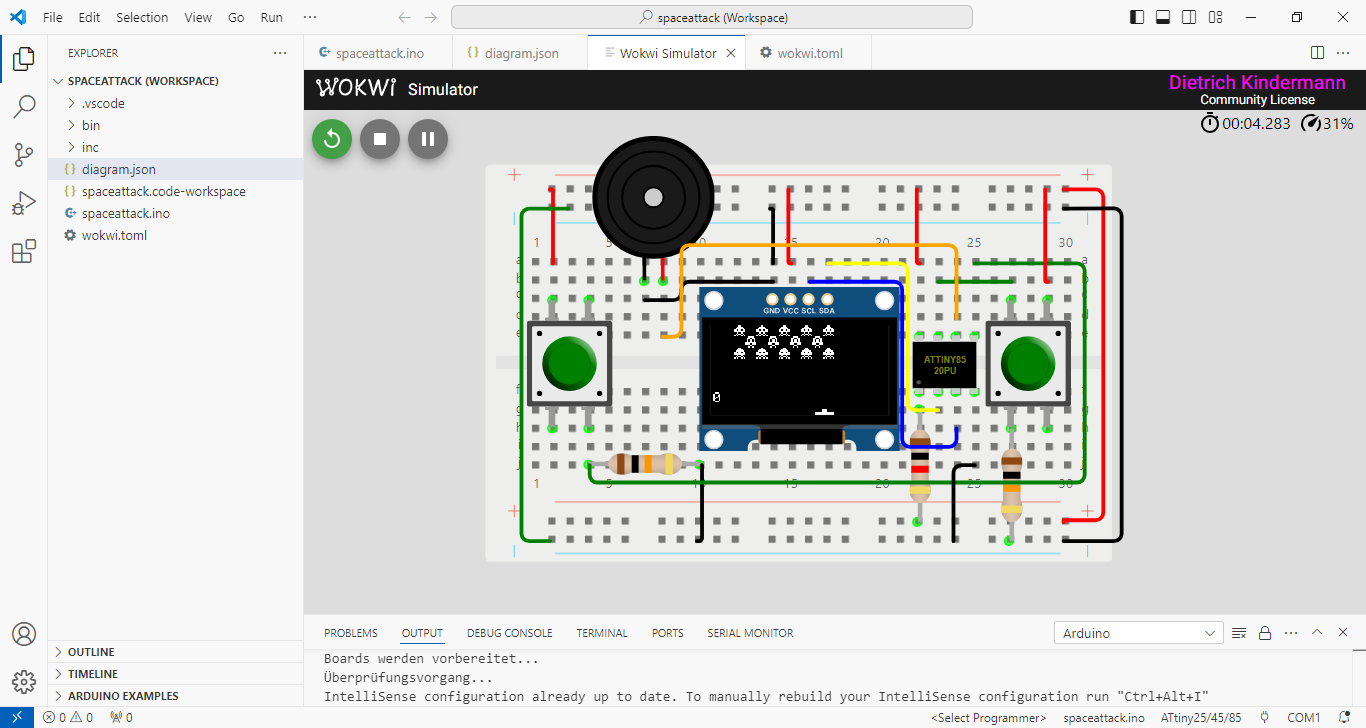This screenshot has width=1366, height=728.
Task: Restart the Wokwi simulation
Action: point(332,139)
